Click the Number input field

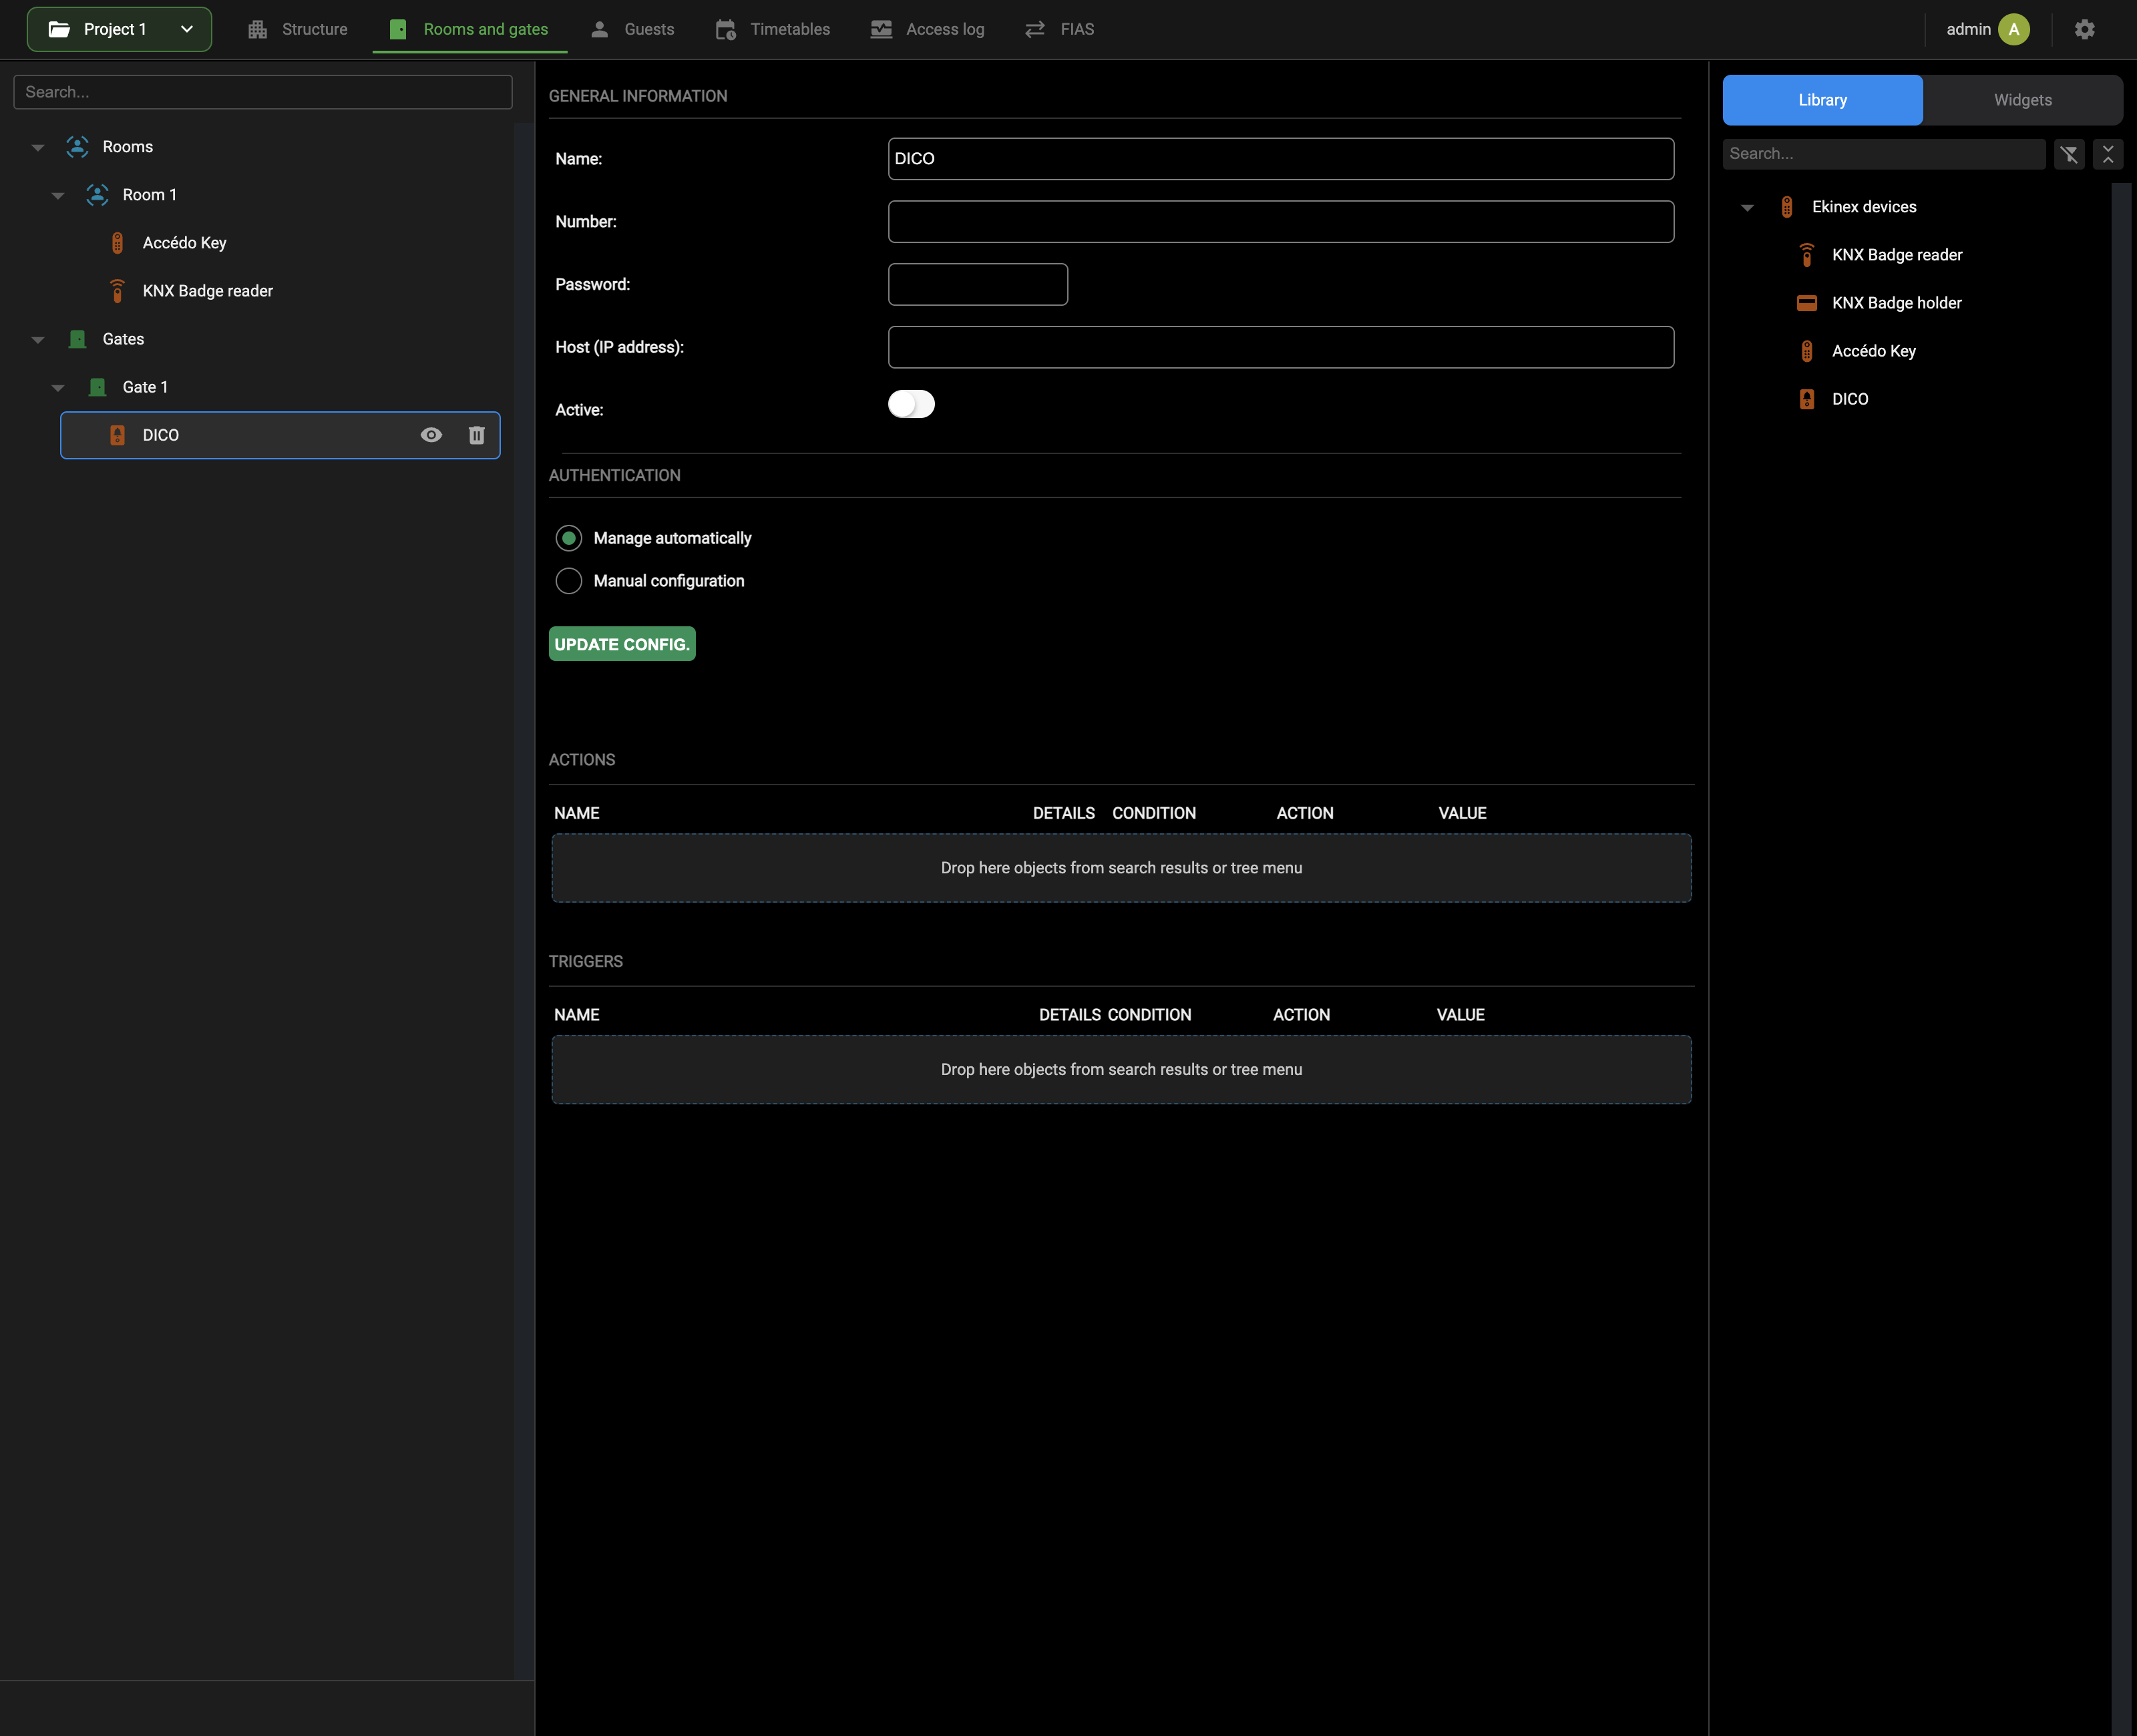point(1281,222)
